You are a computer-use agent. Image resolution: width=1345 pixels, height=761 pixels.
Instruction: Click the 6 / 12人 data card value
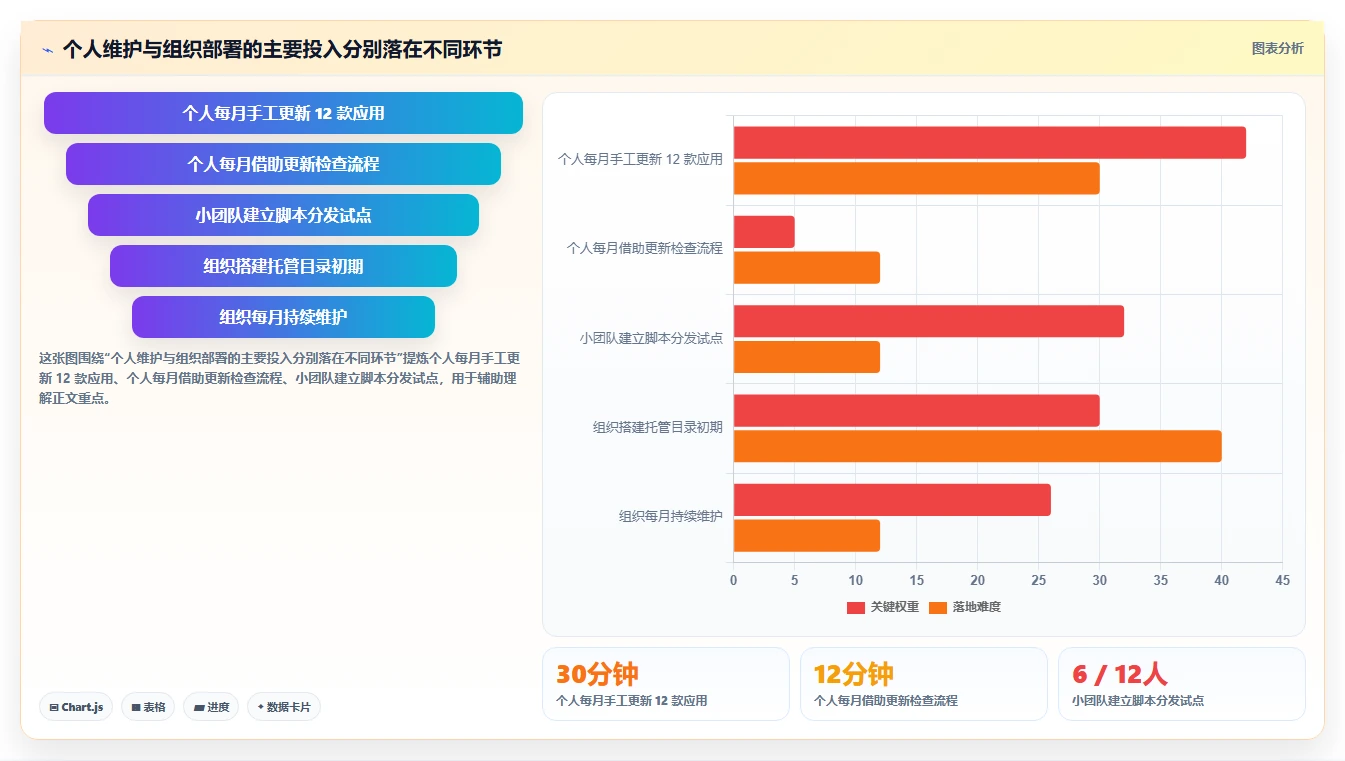click(1120, 674)
